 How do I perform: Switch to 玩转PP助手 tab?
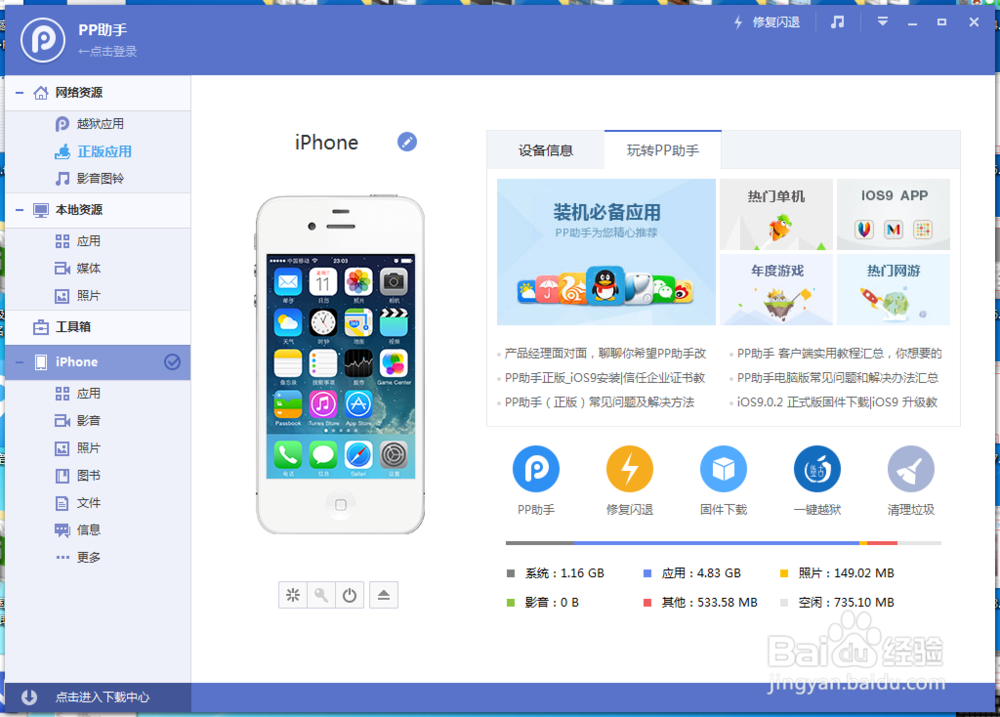(663, 151)
